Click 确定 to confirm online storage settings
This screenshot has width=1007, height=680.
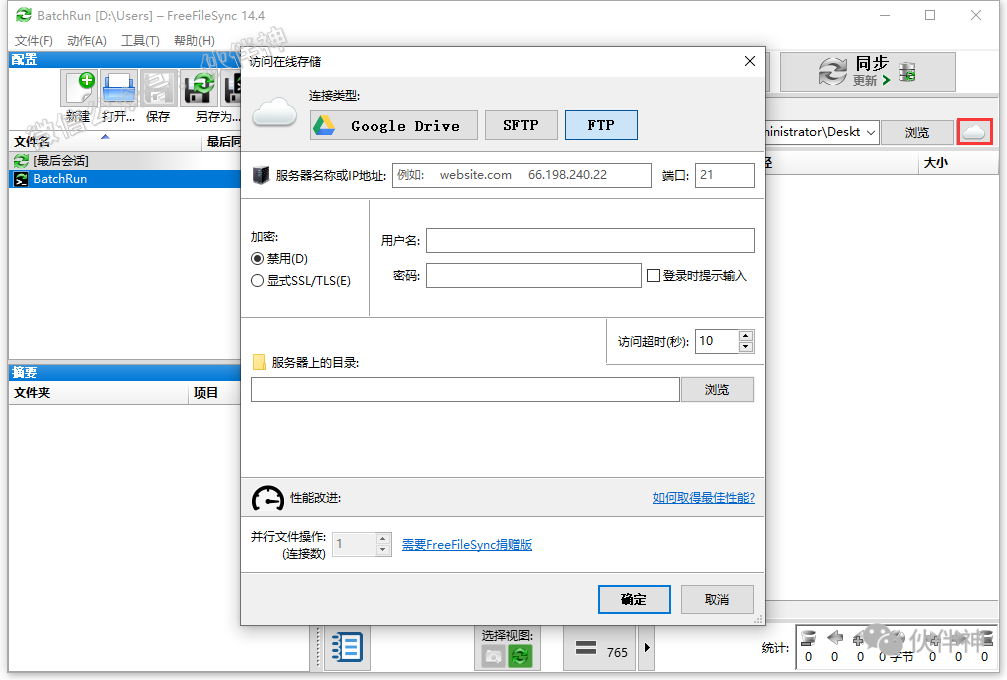(634, 599)
